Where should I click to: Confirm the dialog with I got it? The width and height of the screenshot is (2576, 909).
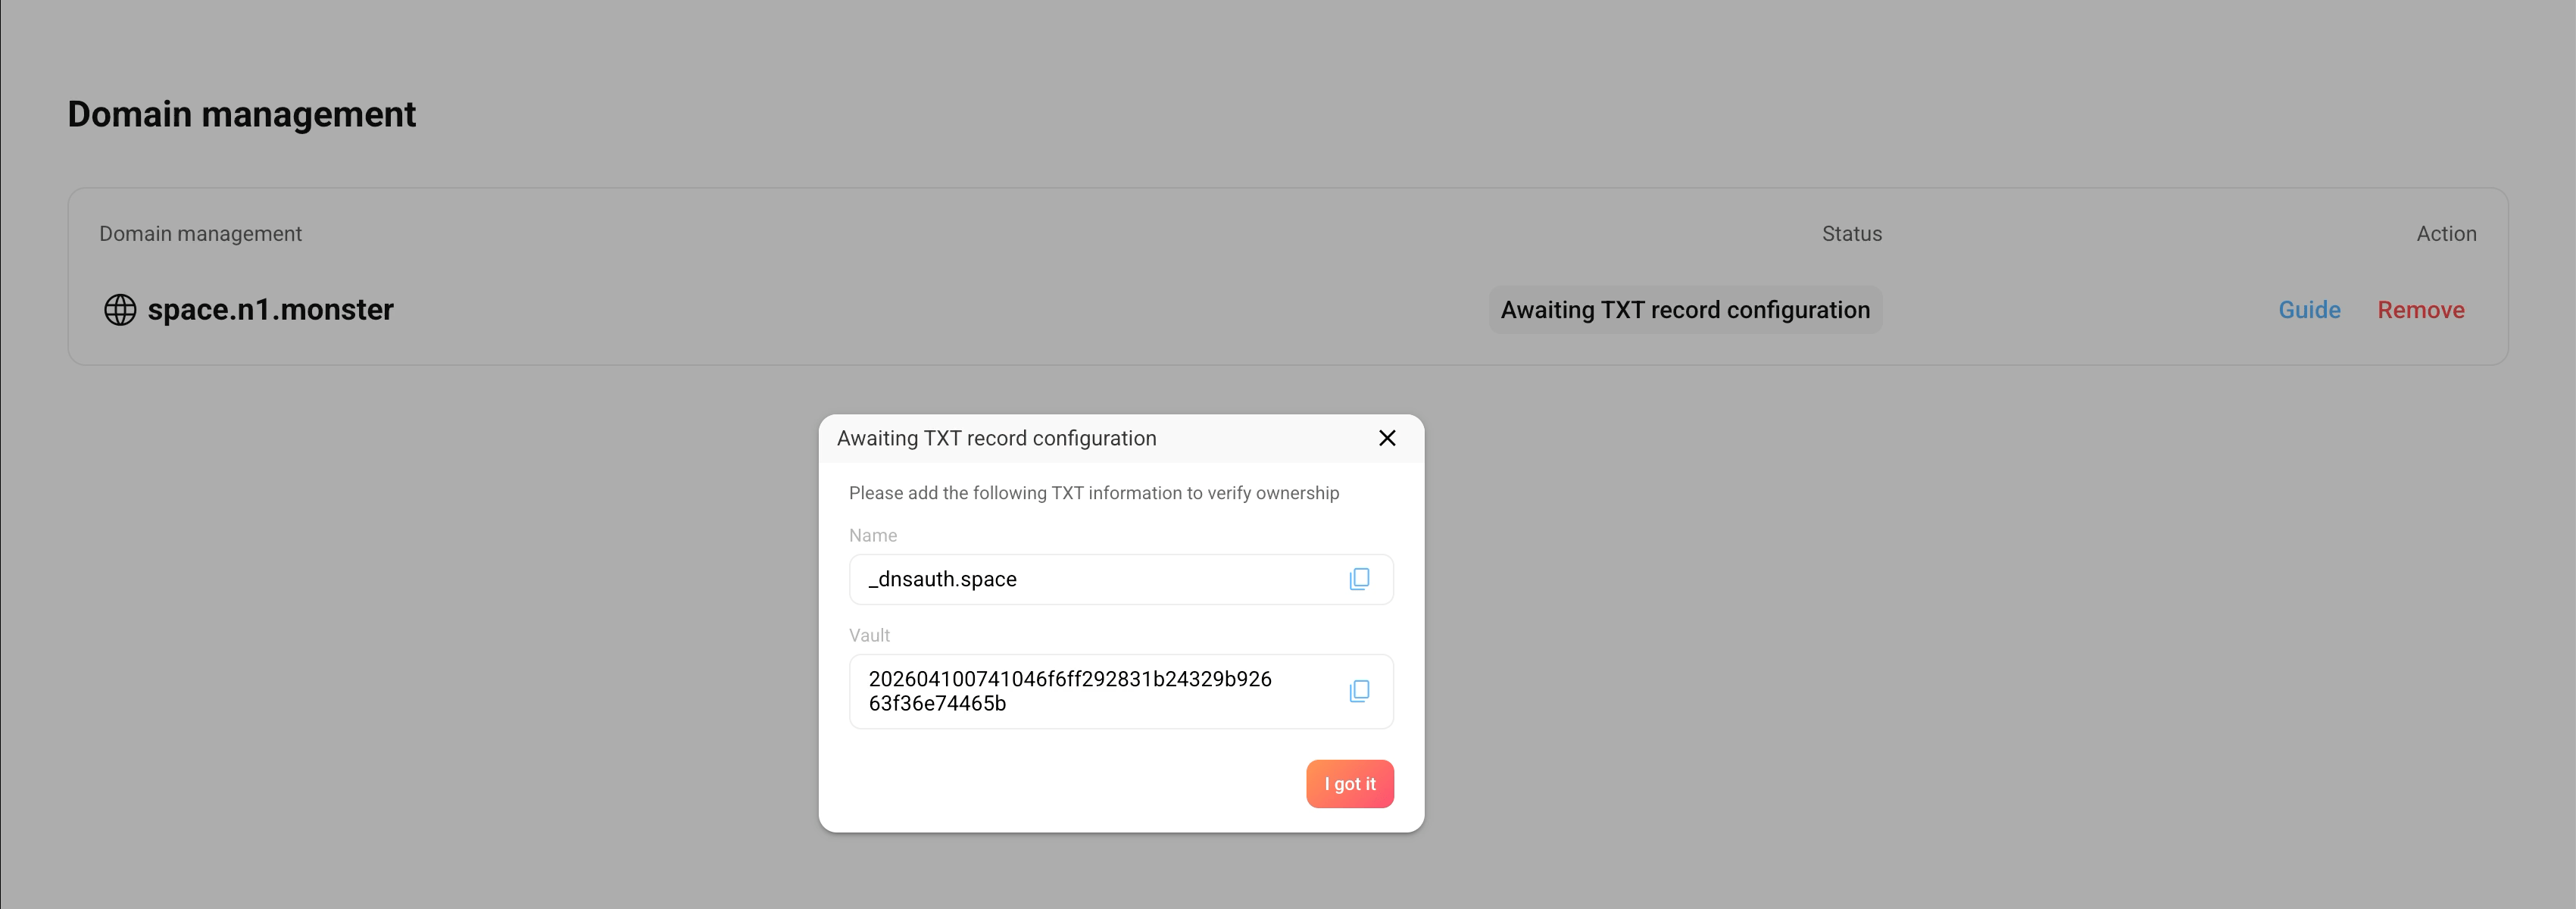(1349, 783)
